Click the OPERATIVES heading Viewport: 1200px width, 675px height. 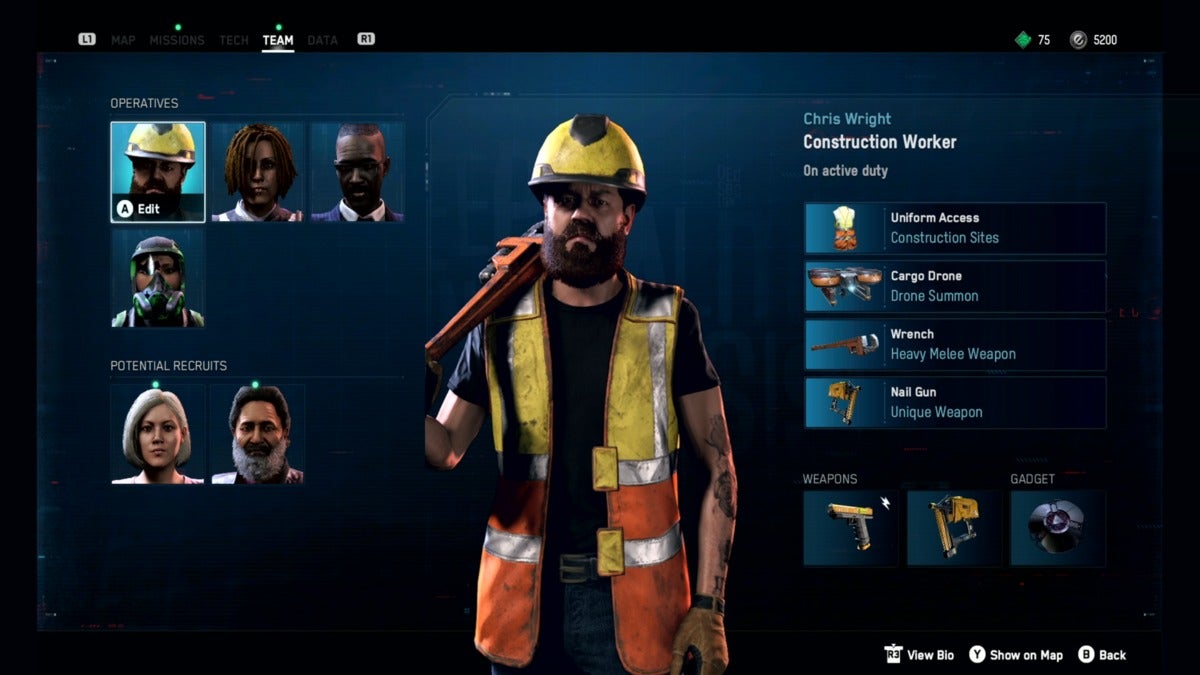click(144, 103)
